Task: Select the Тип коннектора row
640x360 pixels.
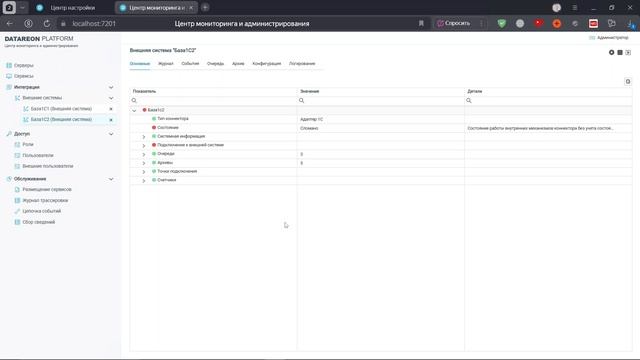Action: [x=381, y=119]
